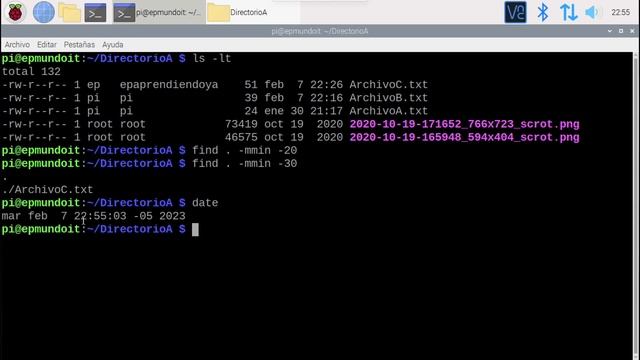Screen dimensions: 640x360
Task: Click the epaprendiendoya group name
Action: (x=169, y=85)
